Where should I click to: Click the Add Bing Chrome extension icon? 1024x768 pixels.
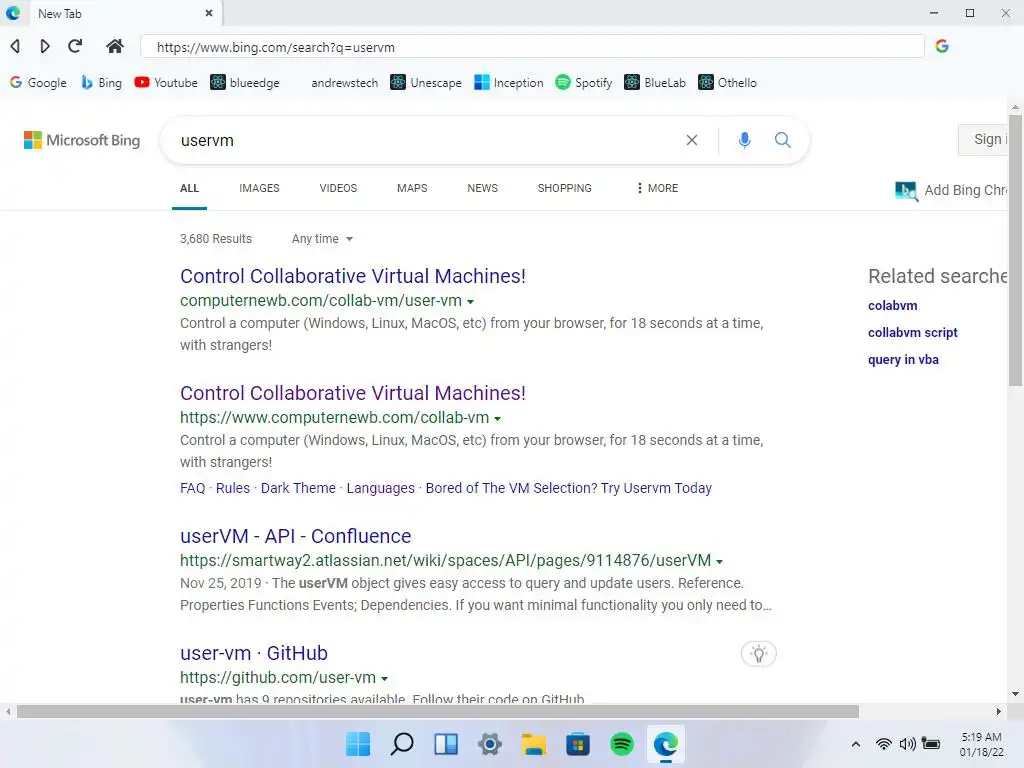906,191
